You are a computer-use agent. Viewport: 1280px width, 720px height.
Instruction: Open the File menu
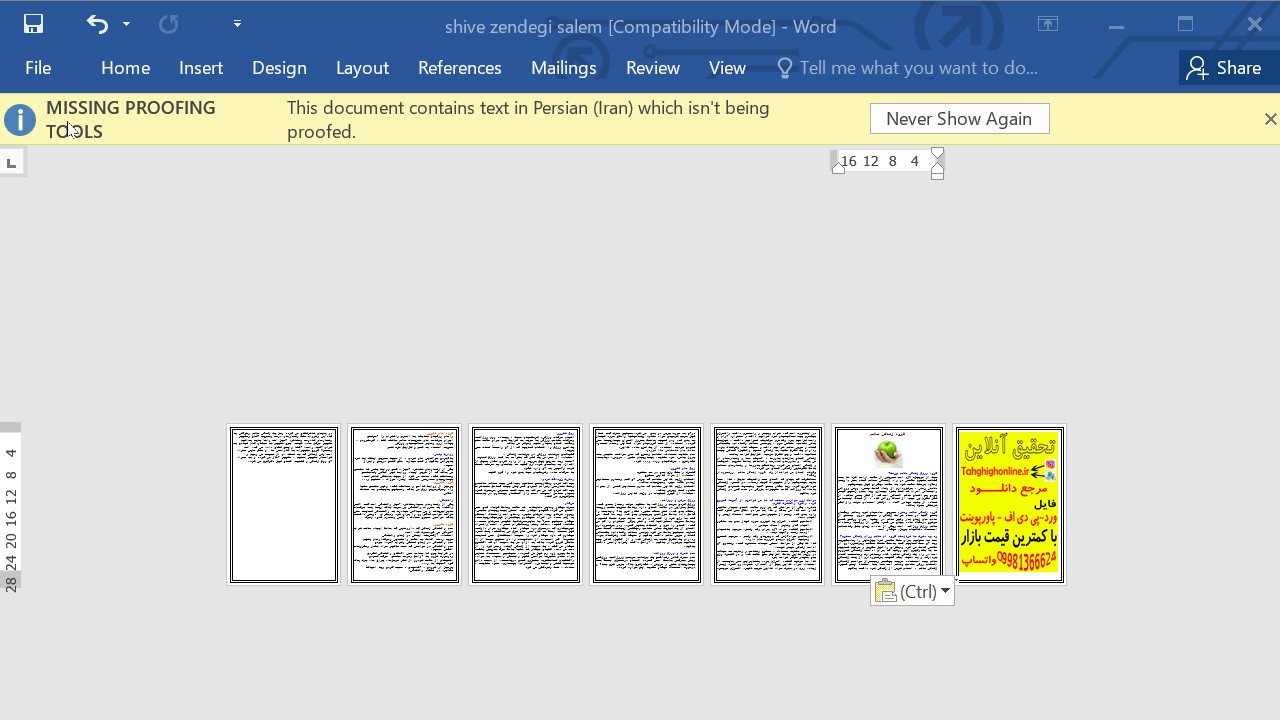coord(38,68)
